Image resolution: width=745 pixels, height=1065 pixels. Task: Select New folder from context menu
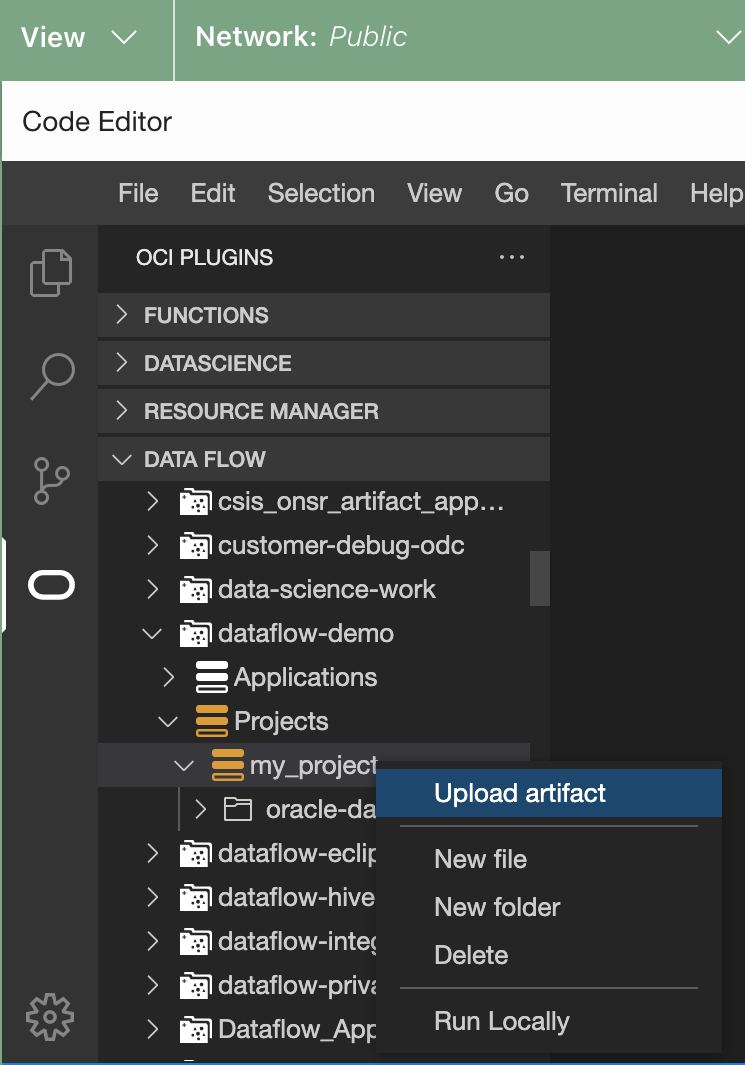pyautogui.click(x=497, y=907)
